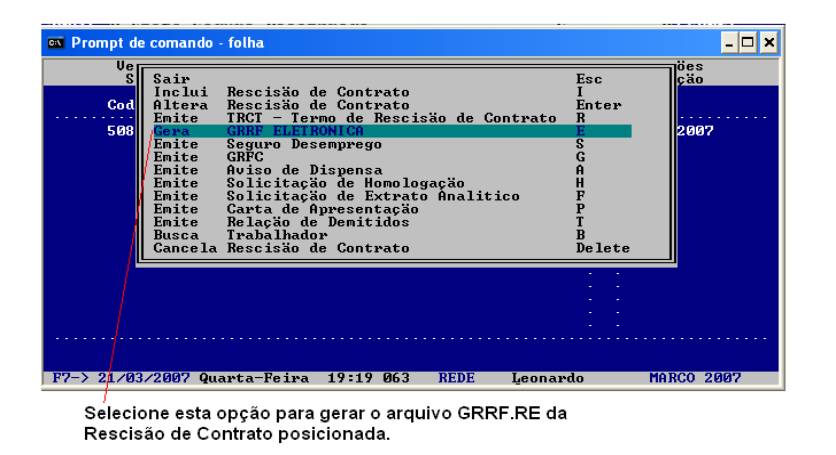
Task: Click the code 508 row value
Action: pyautogui.click(x=120, y=131)
